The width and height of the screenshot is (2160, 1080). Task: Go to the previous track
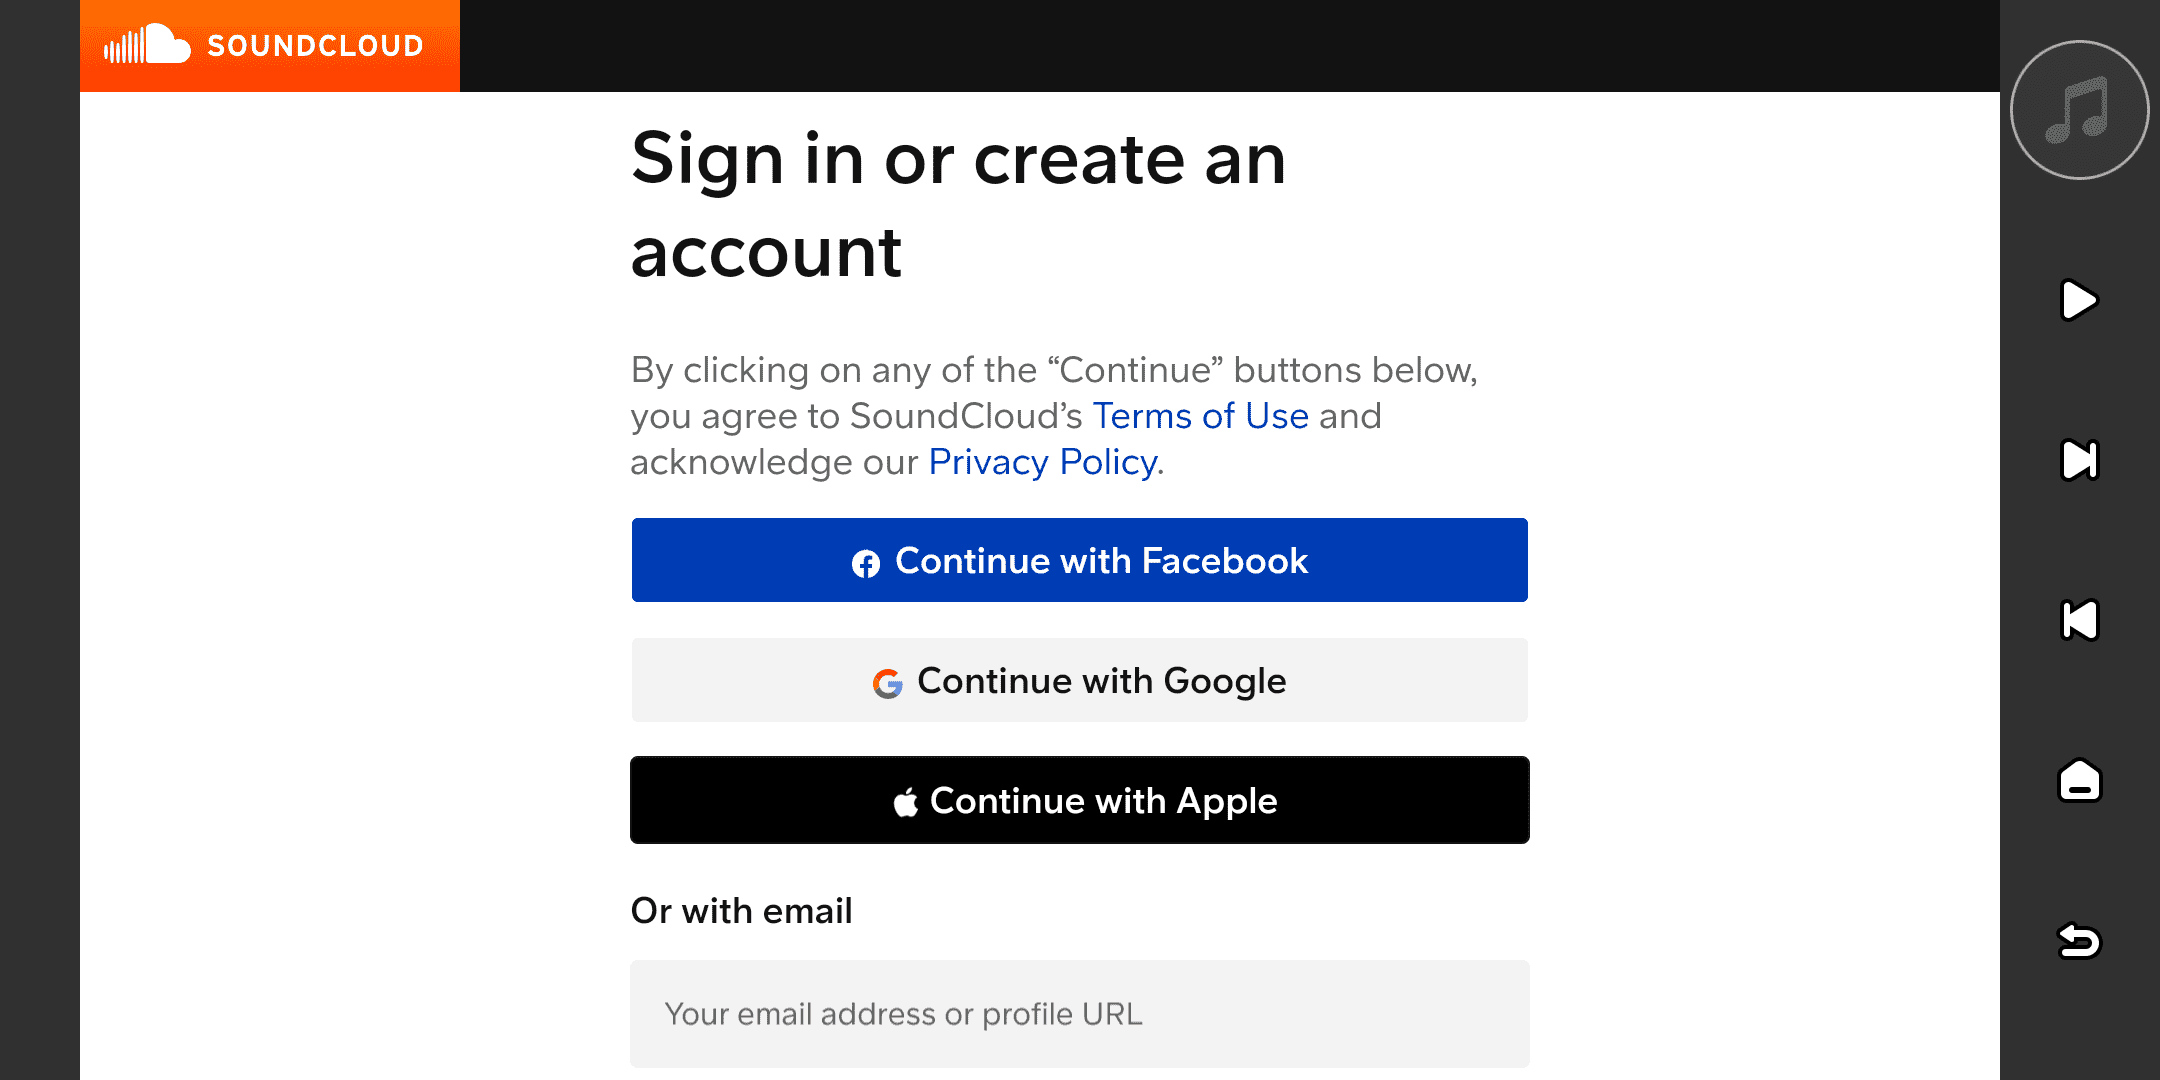tap(2079, 620)
